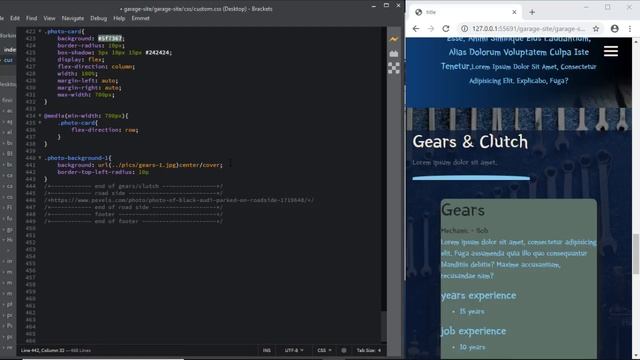Image resolution: width=640 pixels, height=360 pixels.
Task: View site information icon in address bar
Action: pos(464,29)
